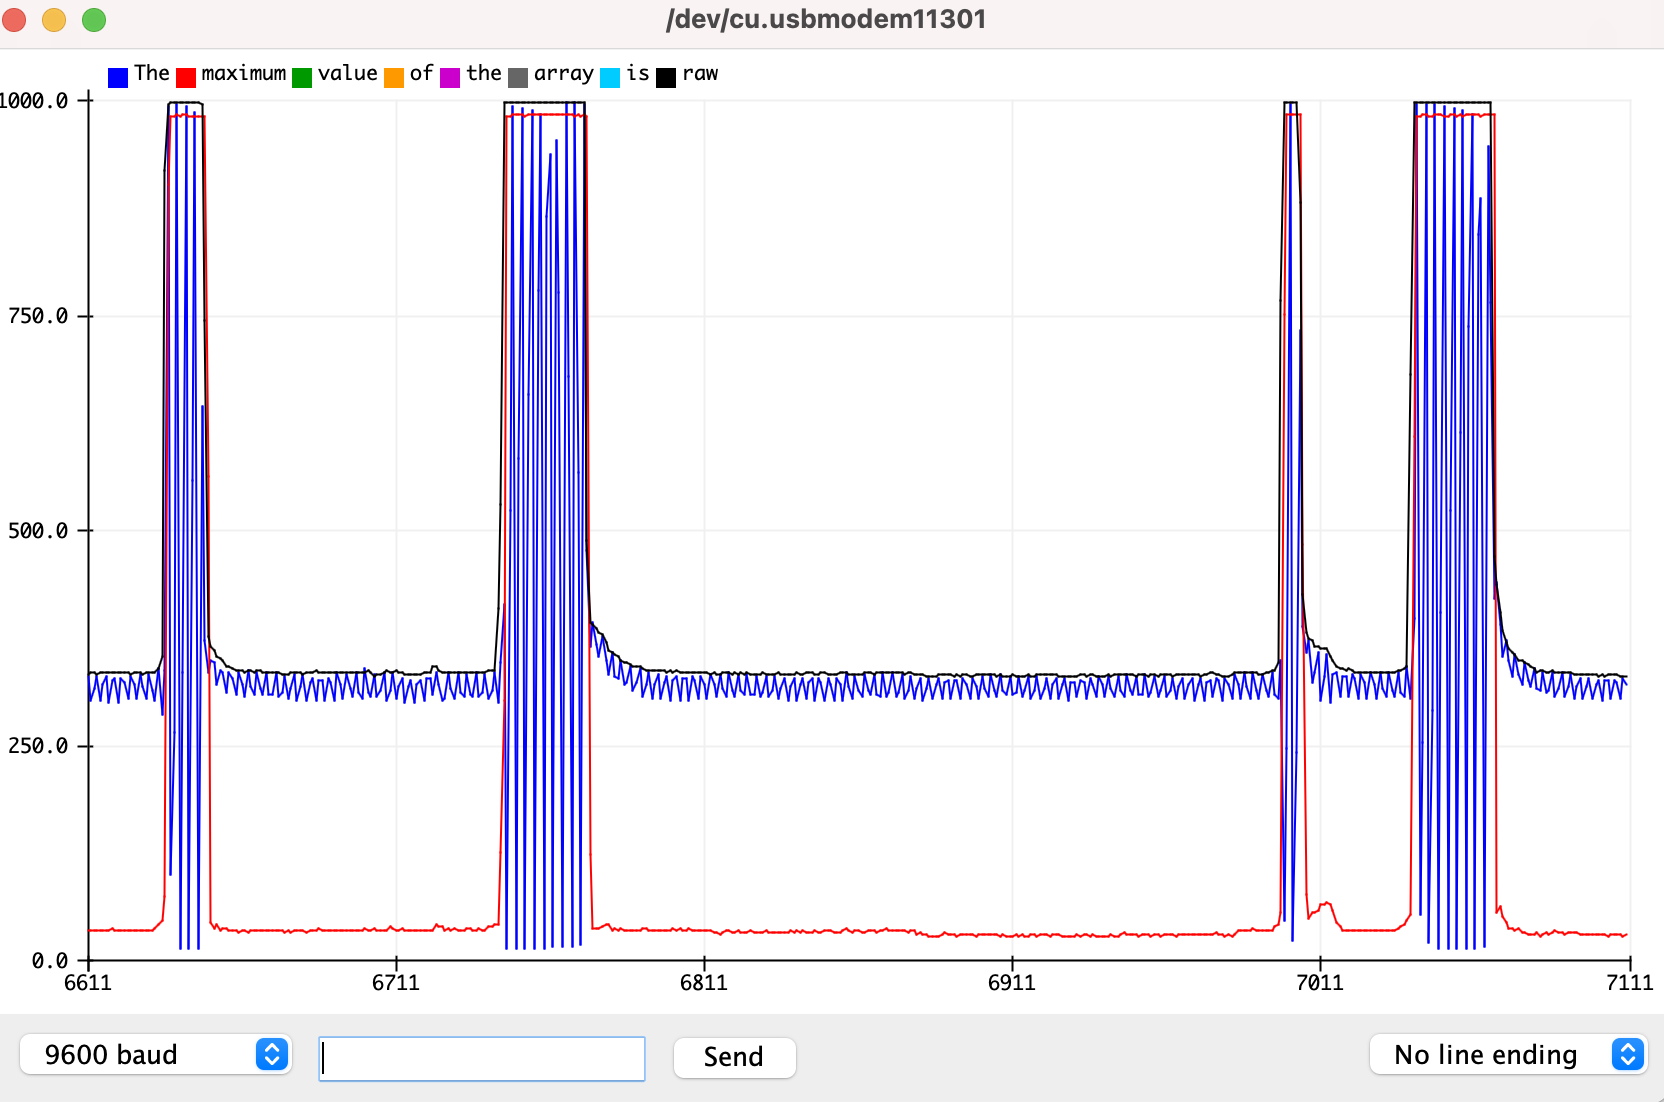
Task: Close the serial plotter window
Action: point(15,20)
